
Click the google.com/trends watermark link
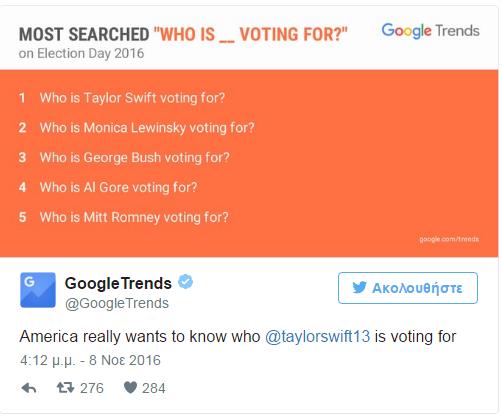coord(449,239)
